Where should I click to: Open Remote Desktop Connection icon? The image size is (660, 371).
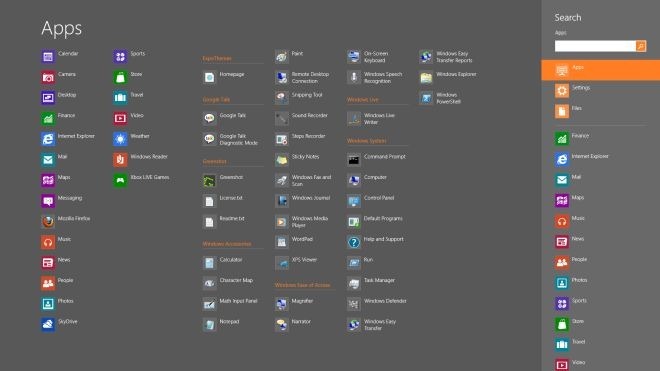282,77
